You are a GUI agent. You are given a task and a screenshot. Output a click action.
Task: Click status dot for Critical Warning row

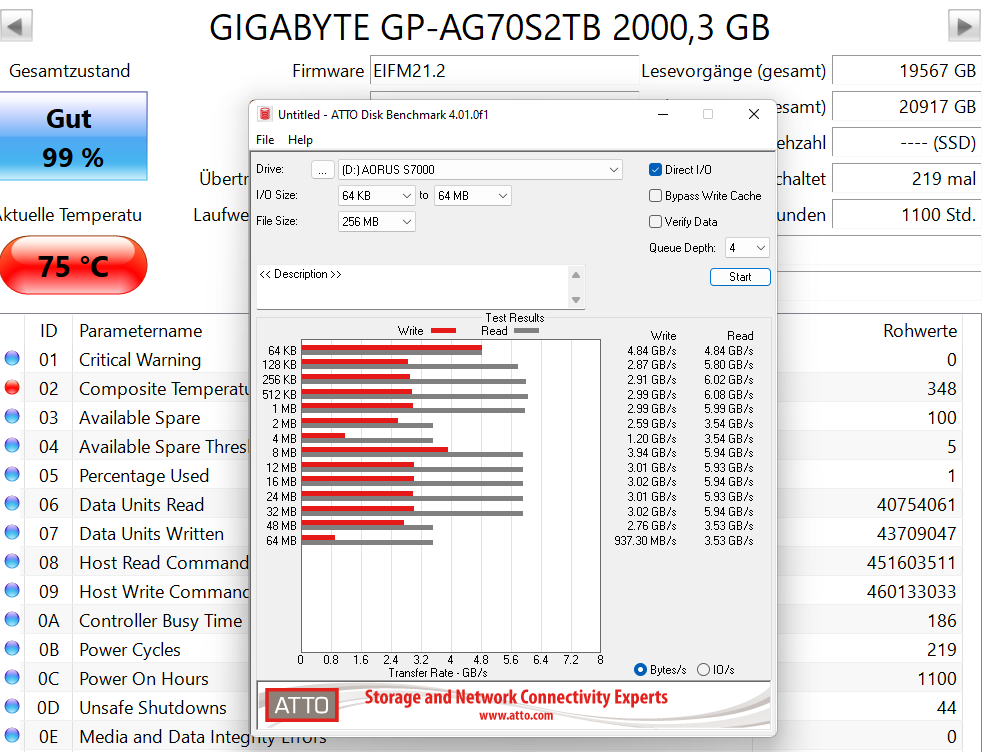pyautogui.click(x=12, y=358)
